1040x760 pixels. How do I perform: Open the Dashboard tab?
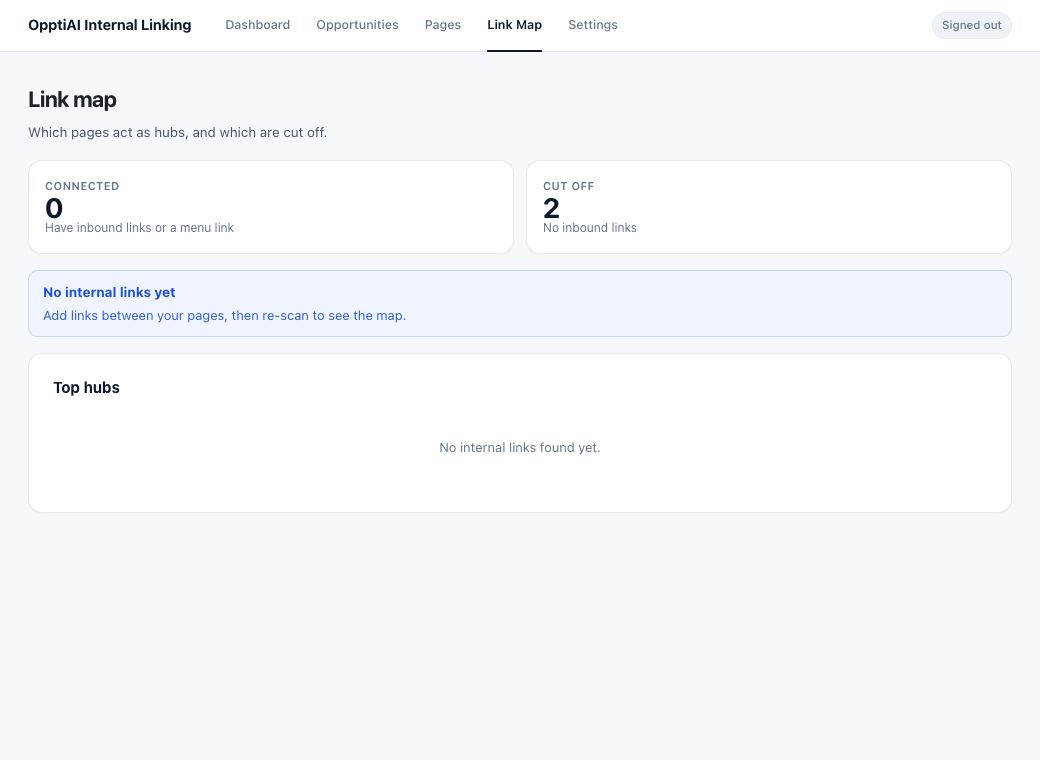point(257,25)
